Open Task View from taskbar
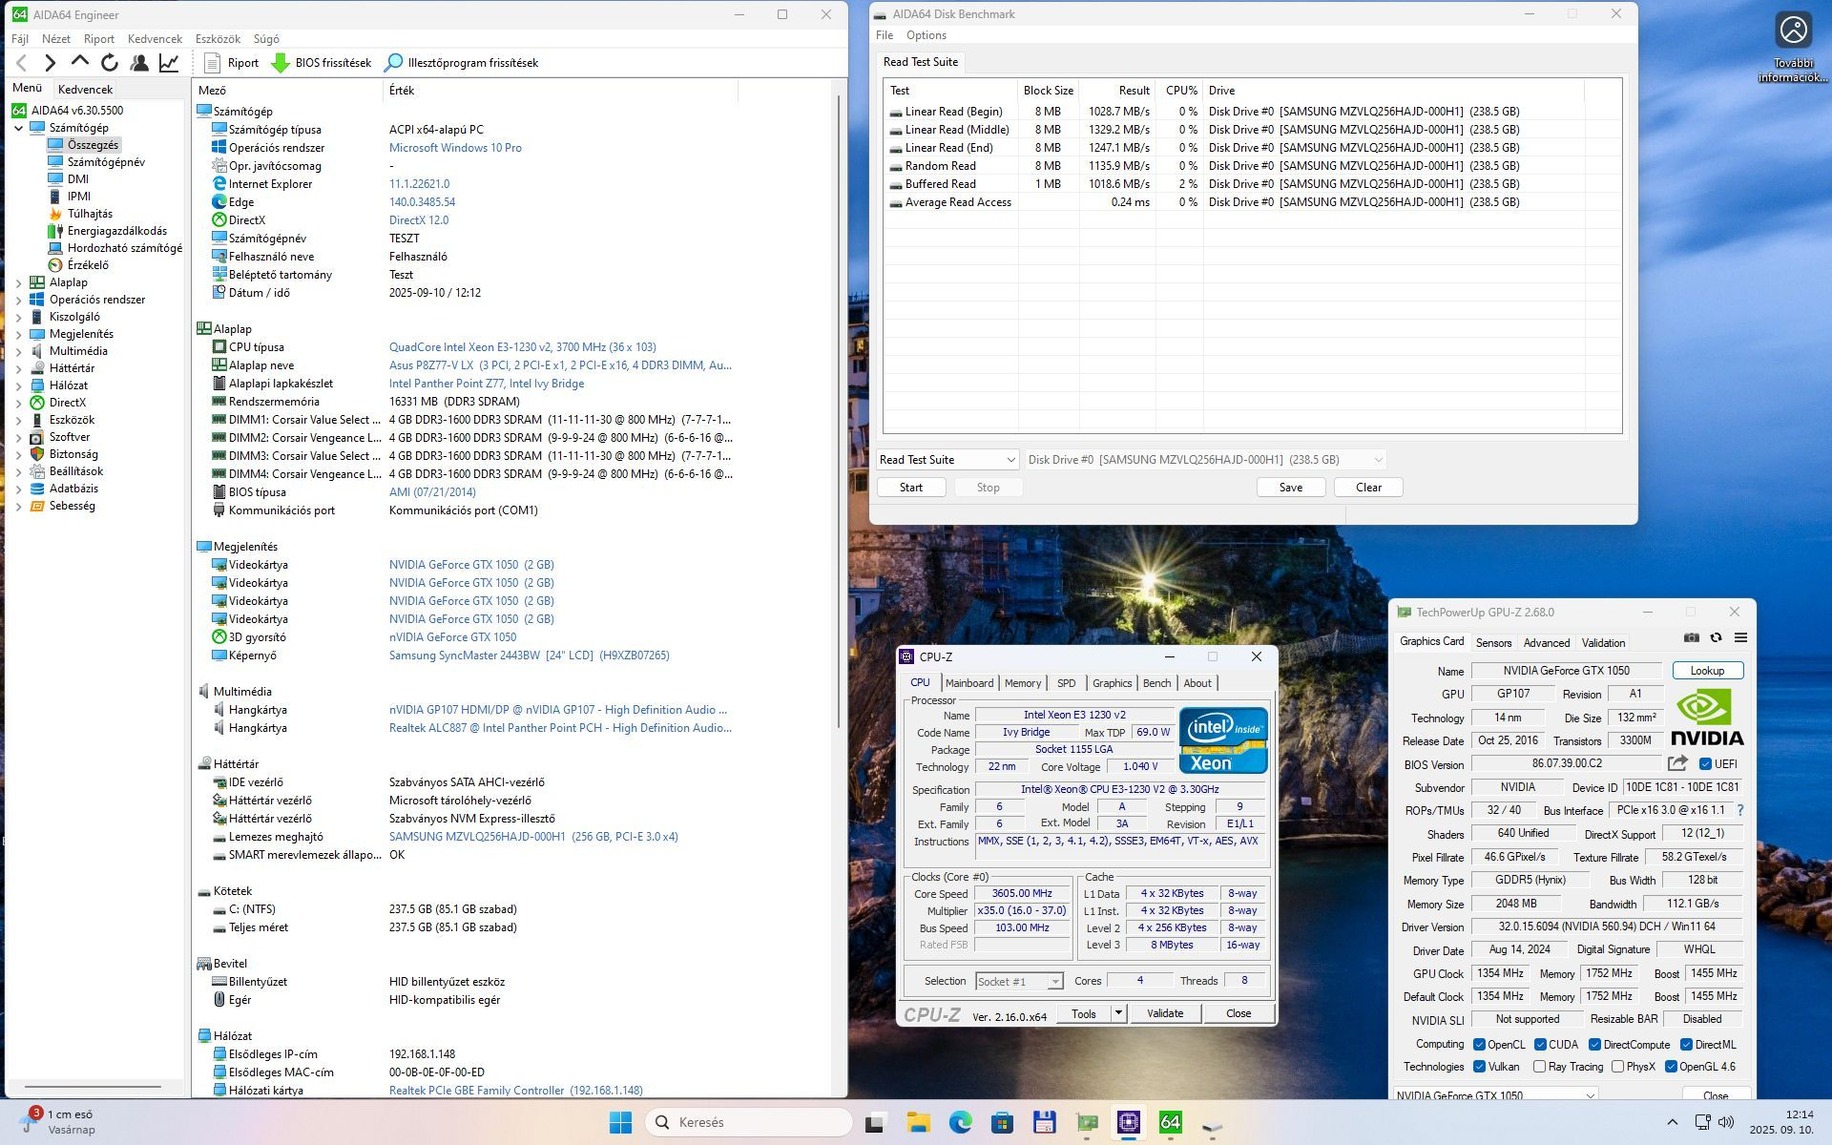The image size is (1832, 1145). coord(875,1122)
